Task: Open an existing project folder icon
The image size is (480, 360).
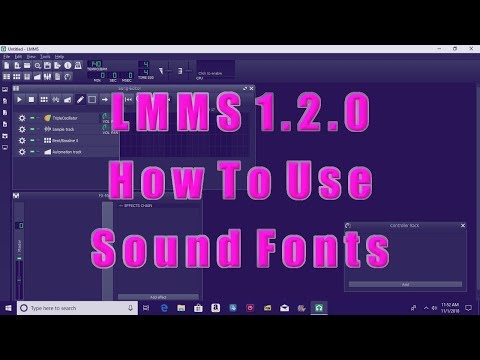Action: (x=27, y=66)
